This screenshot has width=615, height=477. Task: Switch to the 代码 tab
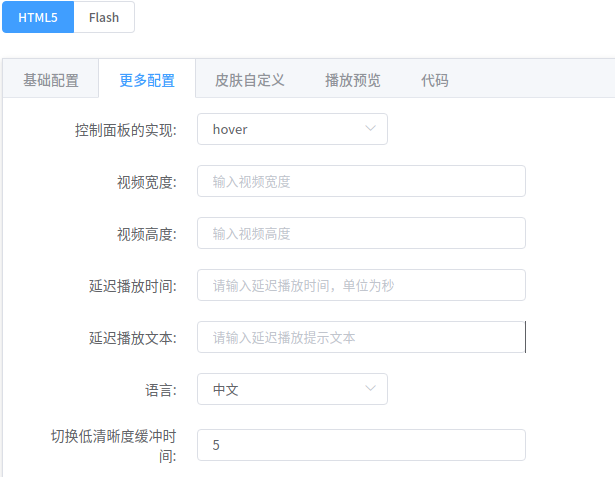[x=435, y=80]
